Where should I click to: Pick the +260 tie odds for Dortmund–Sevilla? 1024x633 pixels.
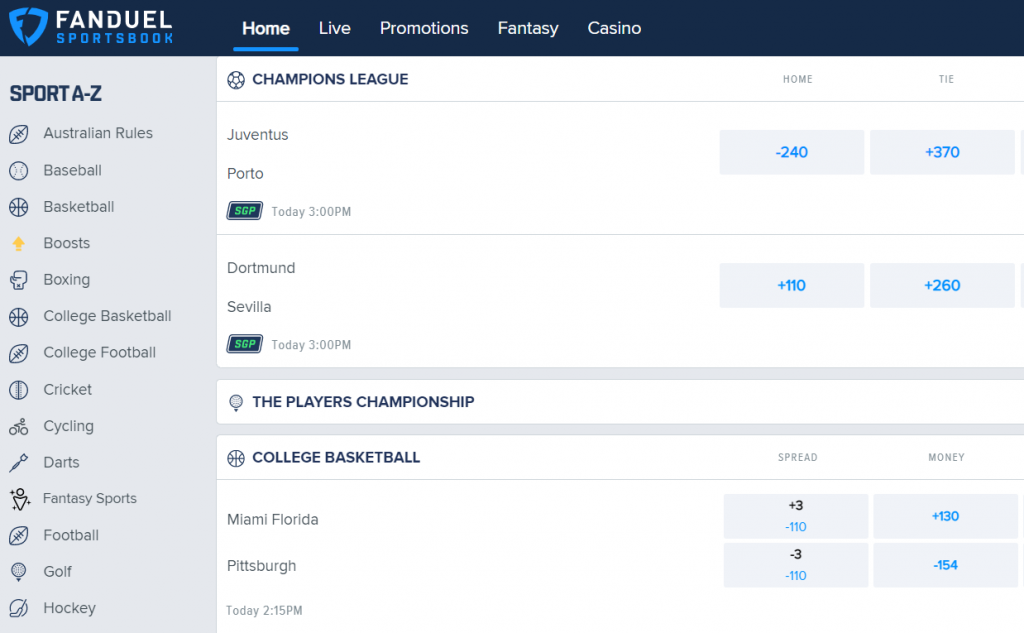942,285
